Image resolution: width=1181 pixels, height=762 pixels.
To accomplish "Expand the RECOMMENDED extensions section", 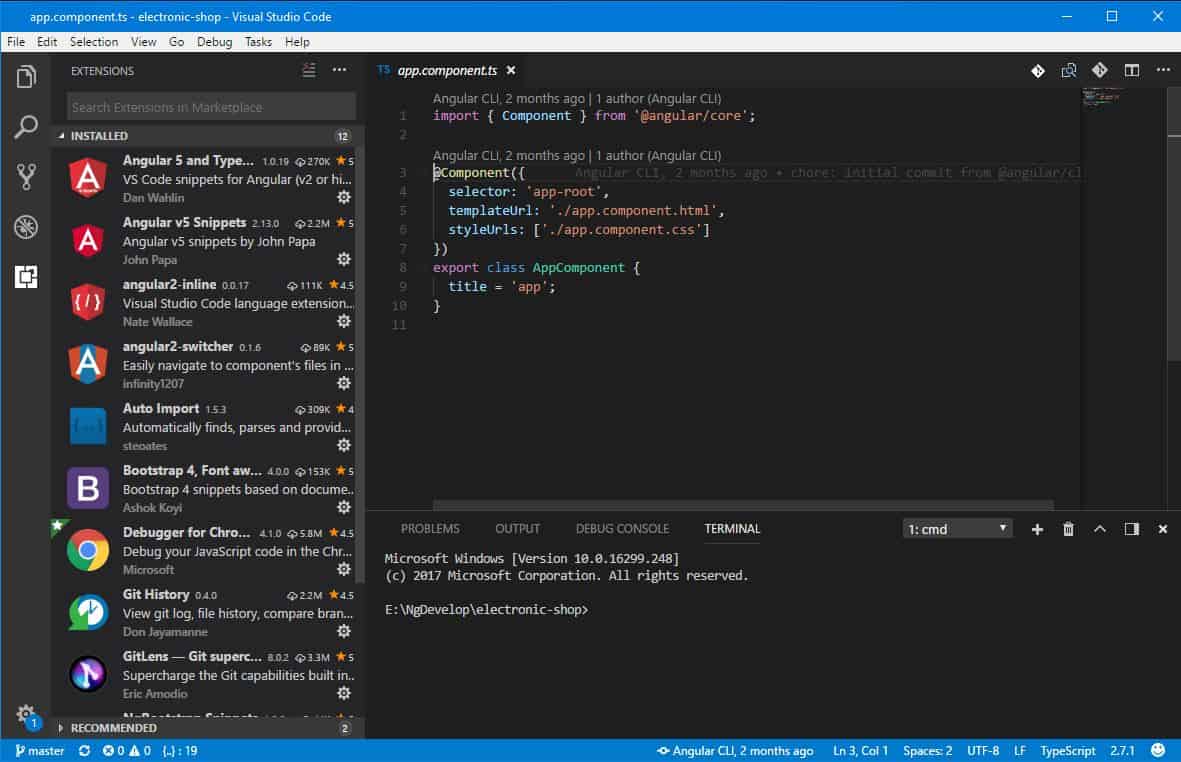I will click(207, 728).
